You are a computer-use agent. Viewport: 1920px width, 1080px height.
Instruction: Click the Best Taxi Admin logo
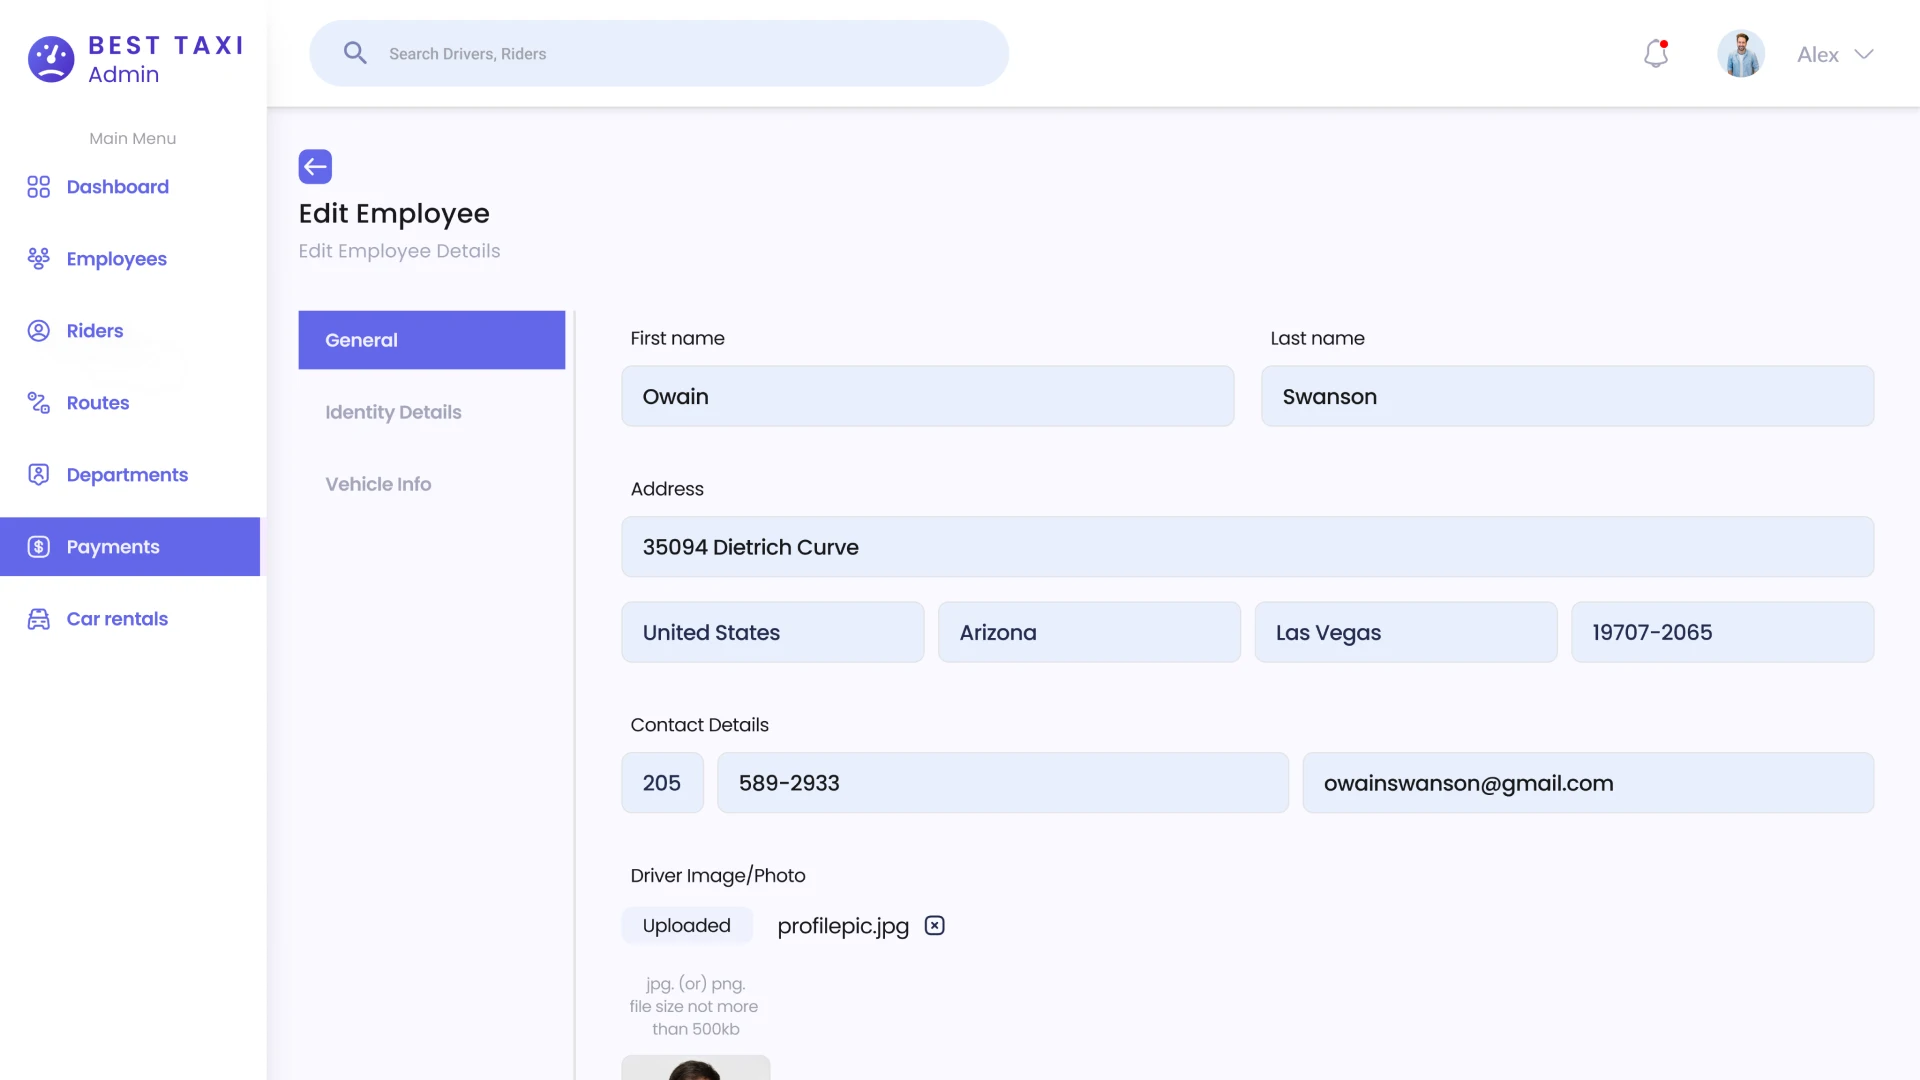(135, 59)
